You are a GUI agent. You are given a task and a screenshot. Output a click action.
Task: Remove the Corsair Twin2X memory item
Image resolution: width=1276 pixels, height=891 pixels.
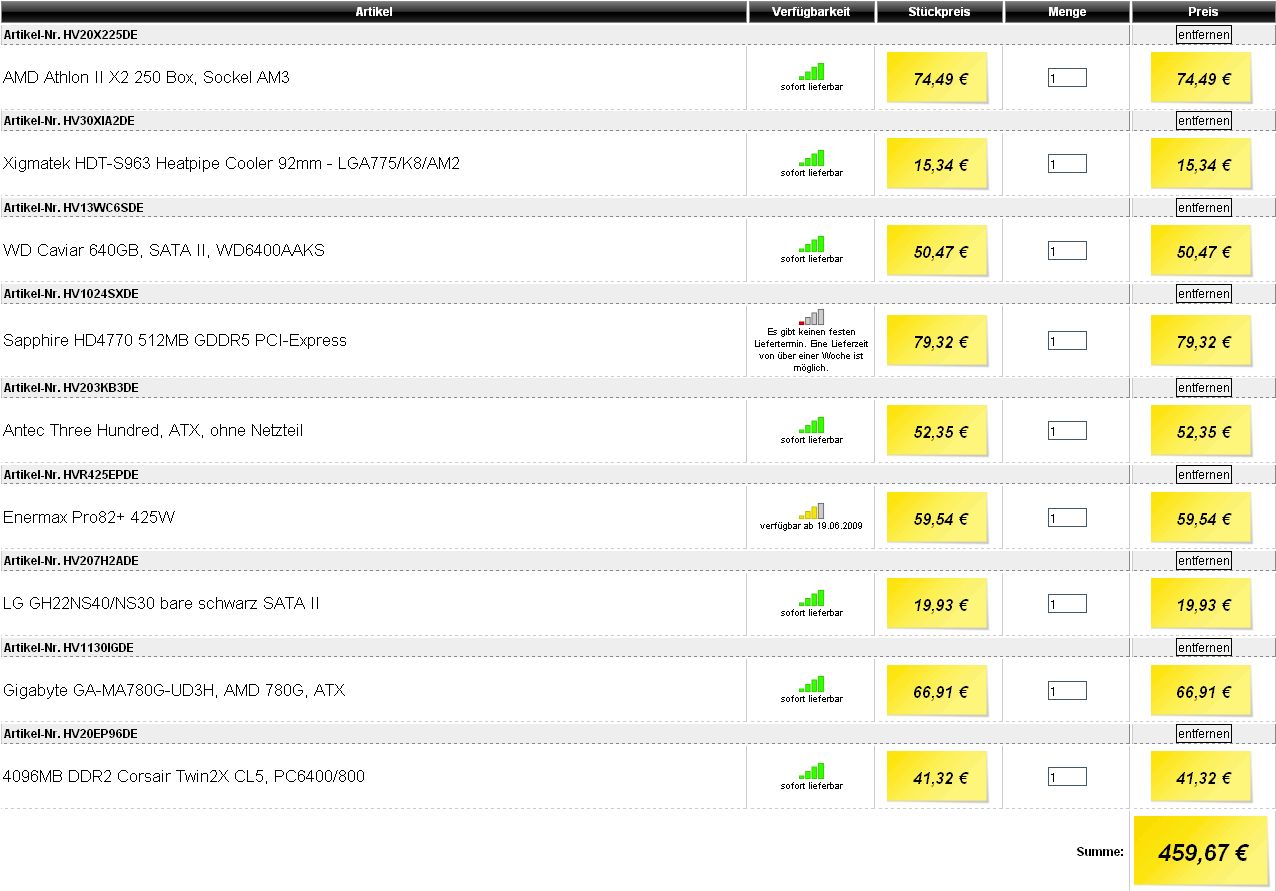tap(1203, 734)
